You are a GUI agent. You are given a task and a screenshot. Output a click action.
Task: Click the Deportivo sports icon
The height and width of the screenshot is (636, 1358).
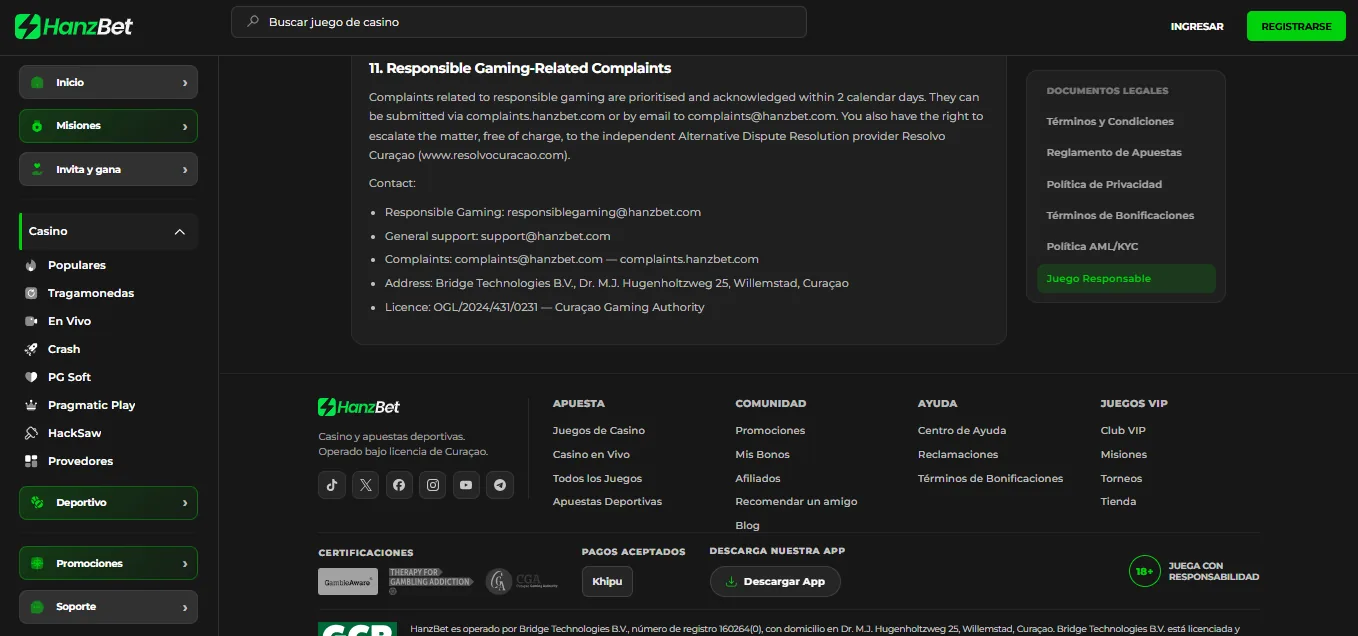pos(37,503)
